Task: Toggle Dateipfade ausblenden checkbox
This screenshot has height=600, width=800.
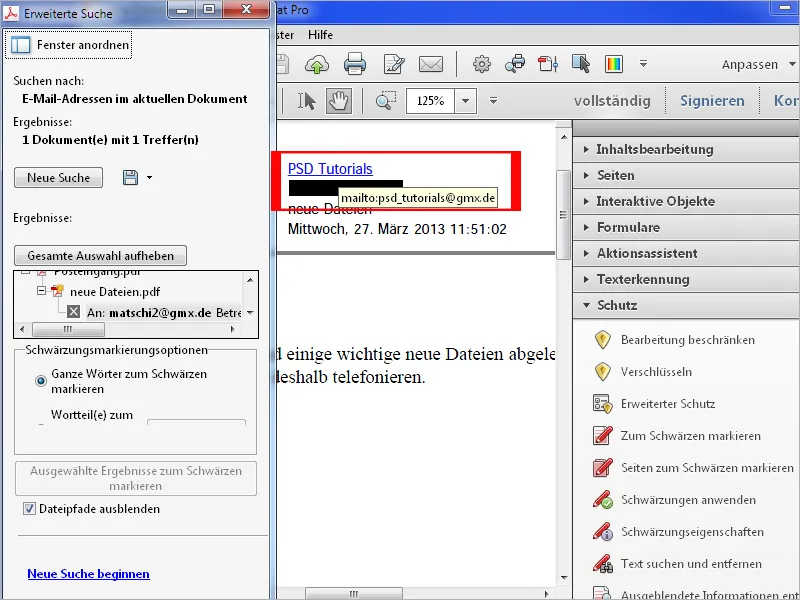Action: pyautogui.click(x=29, y=509)
